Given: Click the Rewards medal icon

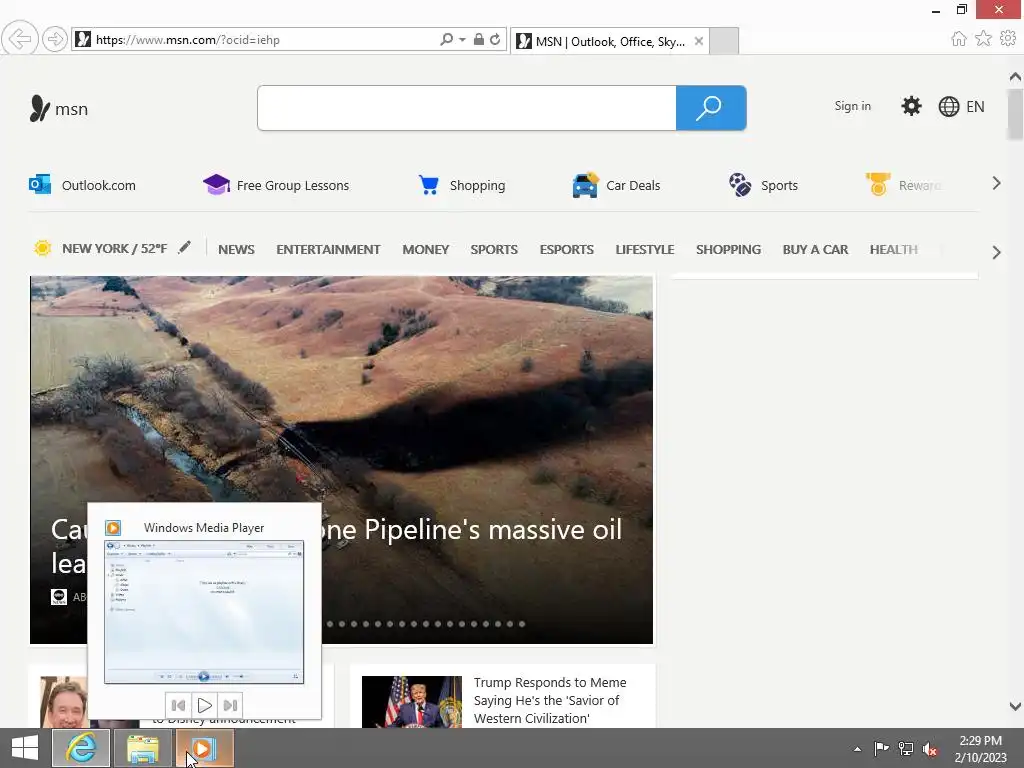Looking at the screenshot, I should pyautogui.click(x=878, y=185).
